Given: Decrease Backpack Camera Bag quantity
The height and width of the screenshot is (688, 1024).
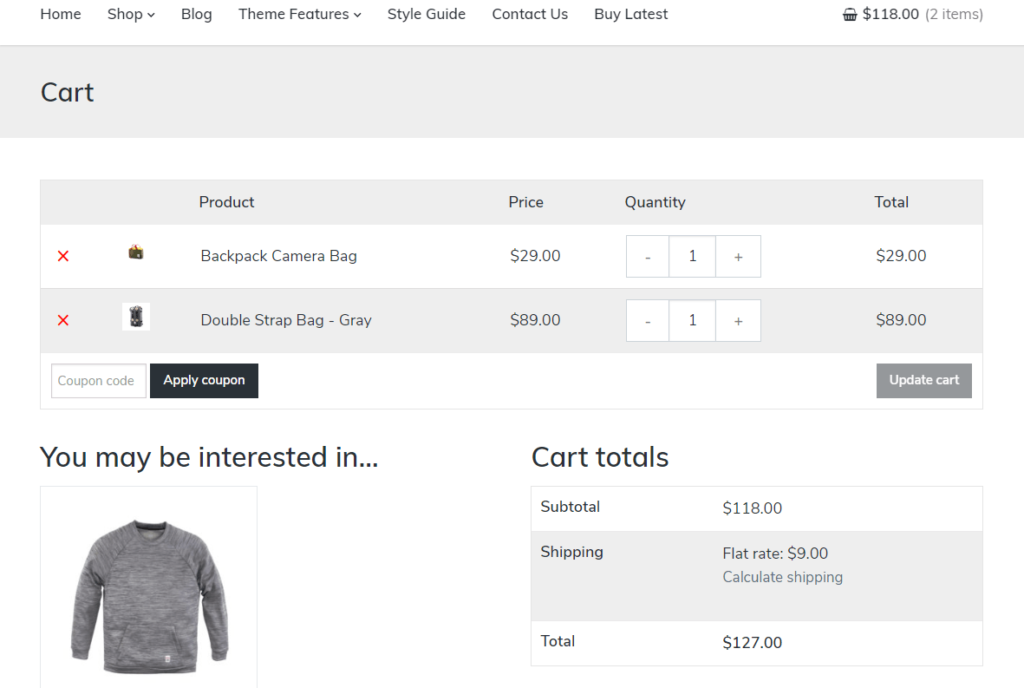Looking at the screenshot, I should (648, 257).
